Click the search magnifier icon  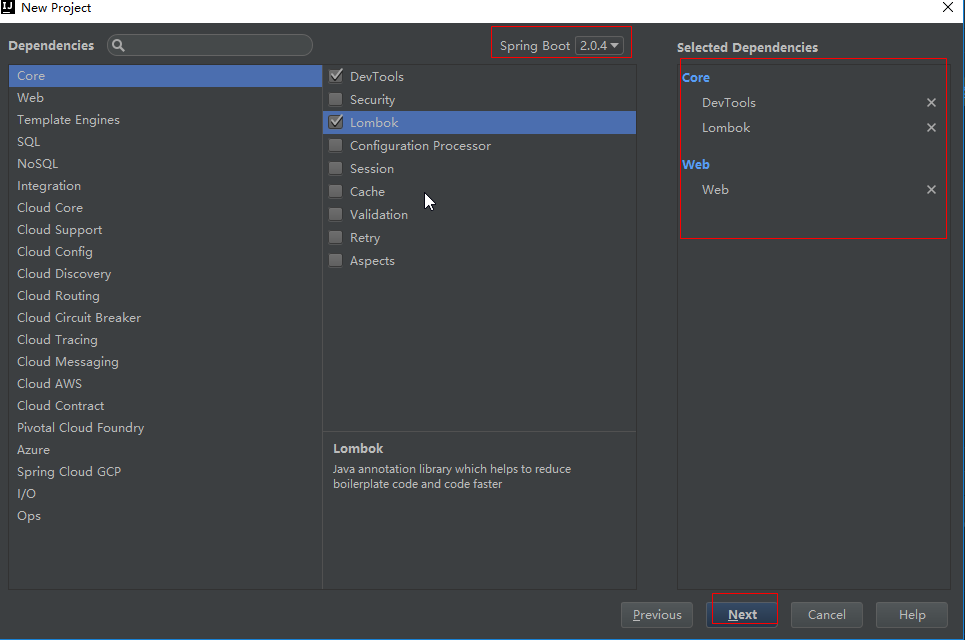point(118,45)
